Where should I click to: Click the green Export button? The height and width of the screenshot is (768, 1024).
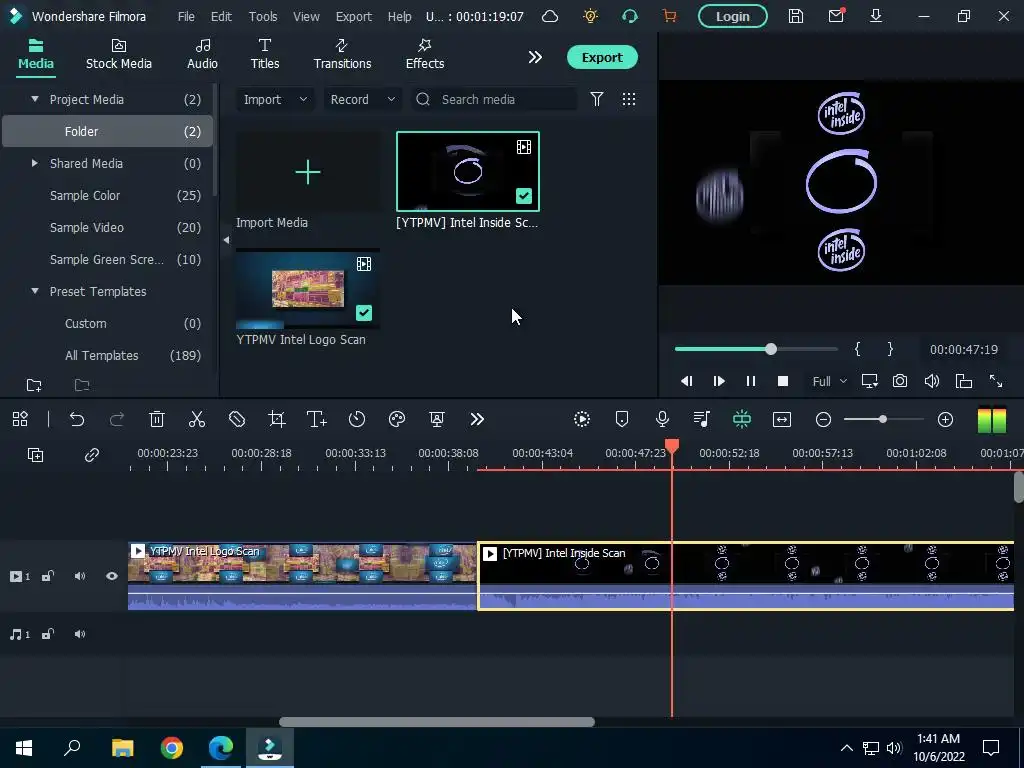[x=602, y=57]
